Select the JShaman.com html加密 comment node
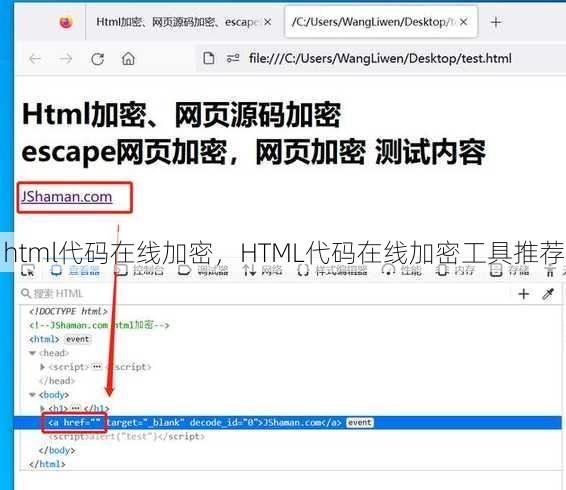566x490 pixels. (99, 325)
